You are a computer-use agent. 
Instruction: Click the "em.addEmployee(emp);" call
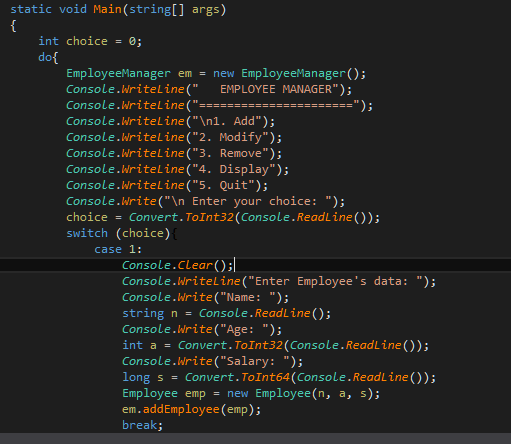[191, 409]
